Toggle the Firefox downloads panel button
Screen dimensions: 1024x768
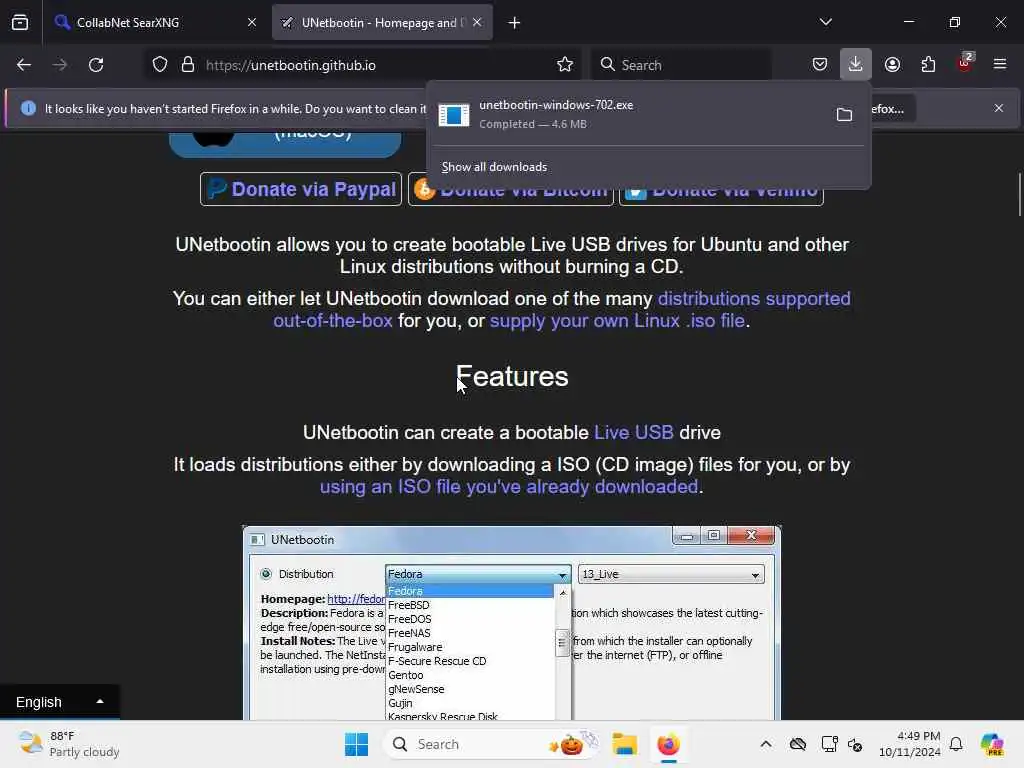(856, 65)
